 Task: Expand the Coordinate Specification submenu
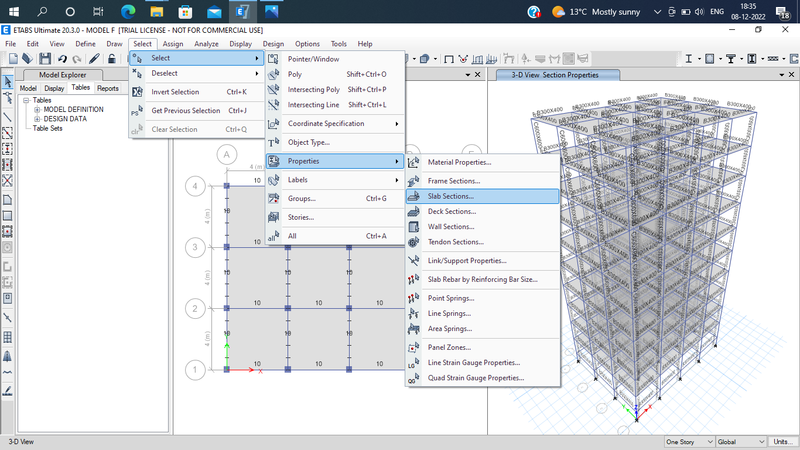[335, 123]
